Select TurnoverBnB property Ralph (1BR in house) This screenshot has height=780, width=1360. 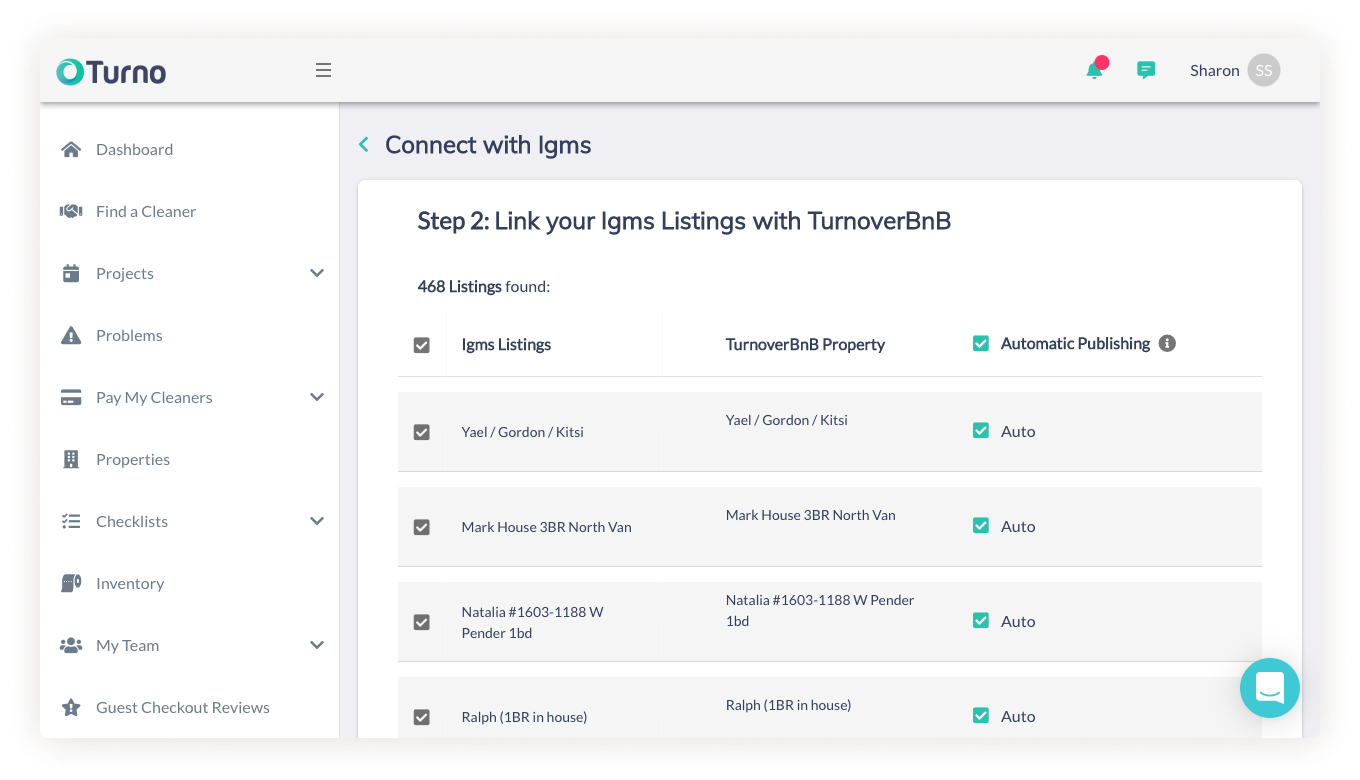tap(788, 705)
